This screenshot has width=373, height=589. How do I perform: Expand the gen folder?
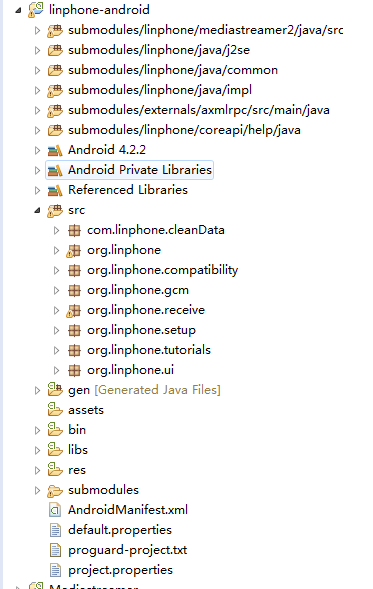pos(37,390)
